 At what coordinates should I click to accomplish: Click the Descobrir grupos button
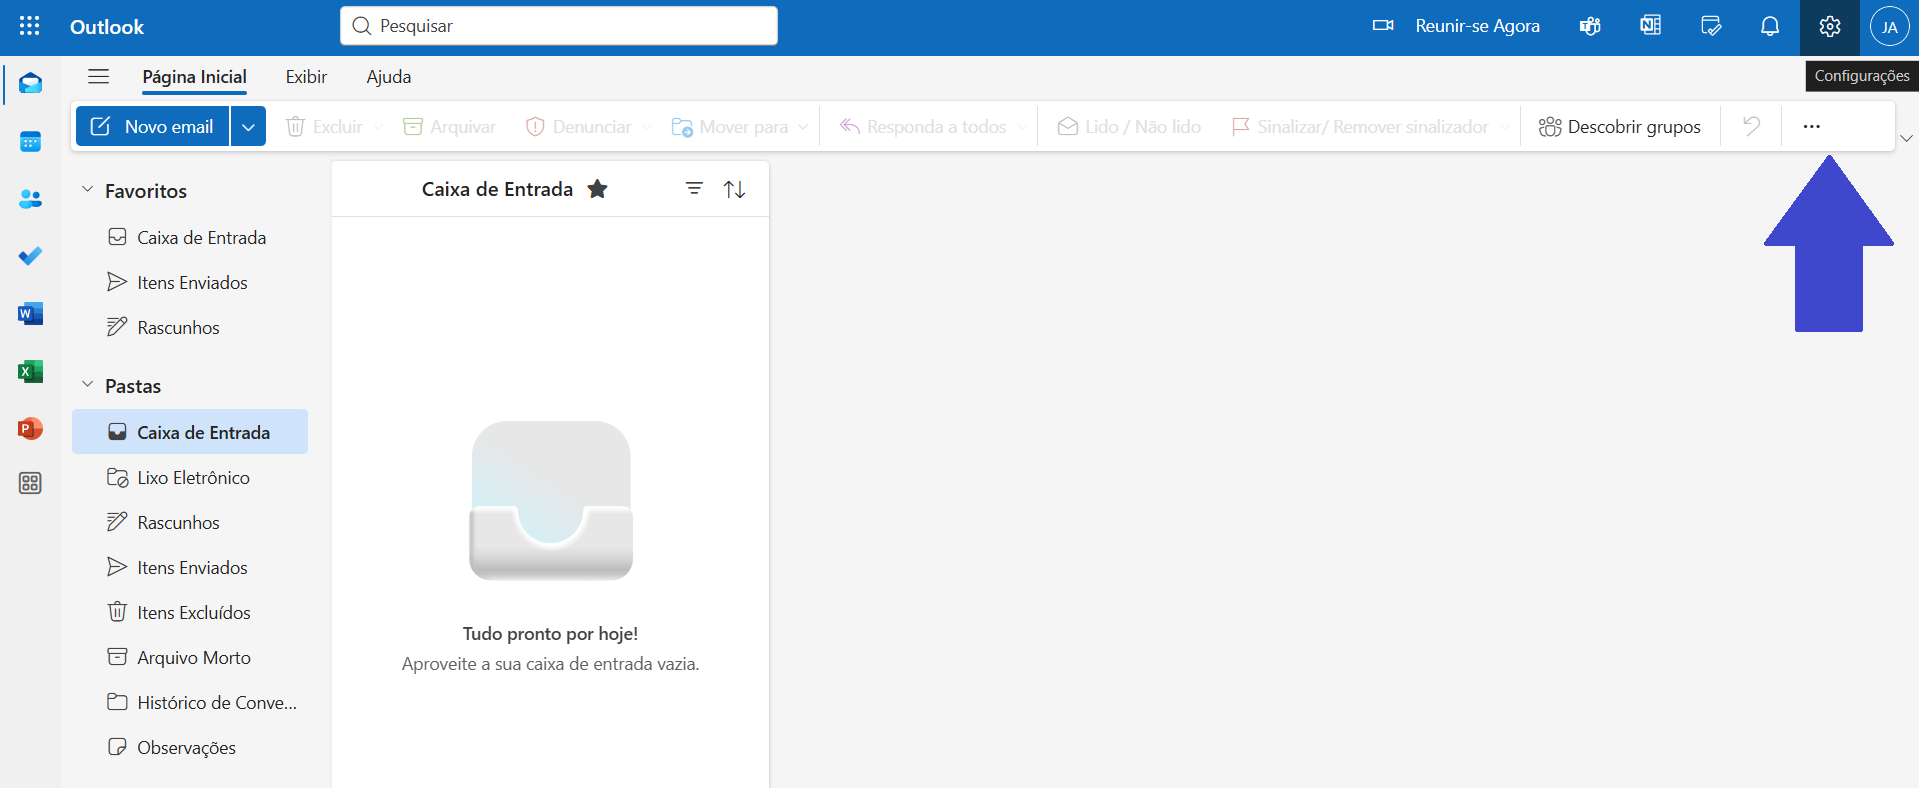(1619, 127)
